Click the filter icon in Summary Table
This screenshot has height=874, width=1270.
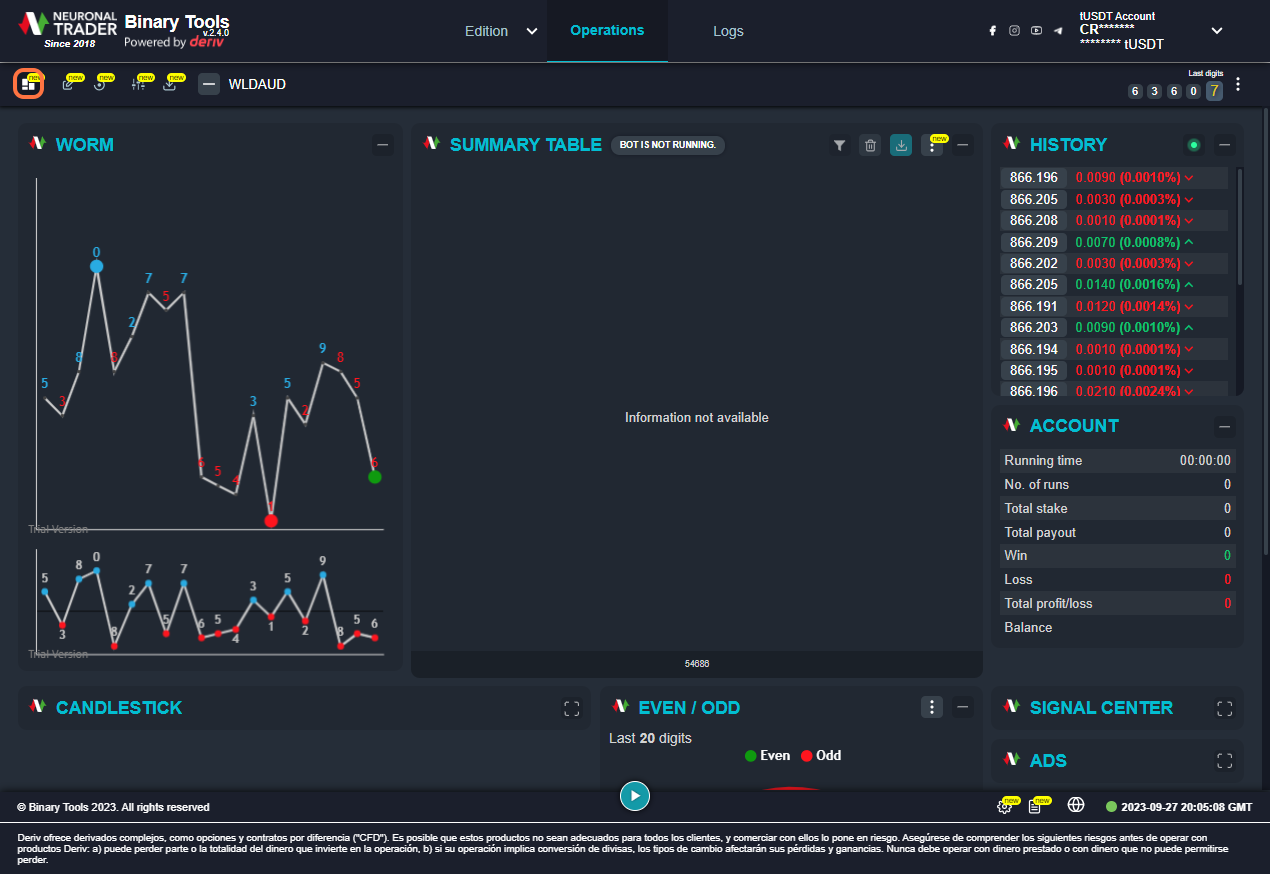tap(840, 146)
